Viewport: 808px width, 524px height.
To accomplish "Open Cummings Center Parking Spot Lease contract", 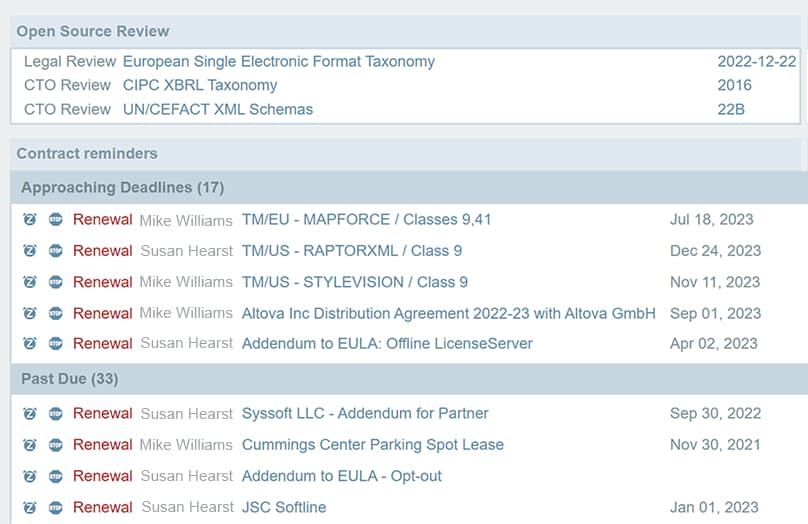I will 372,445.
